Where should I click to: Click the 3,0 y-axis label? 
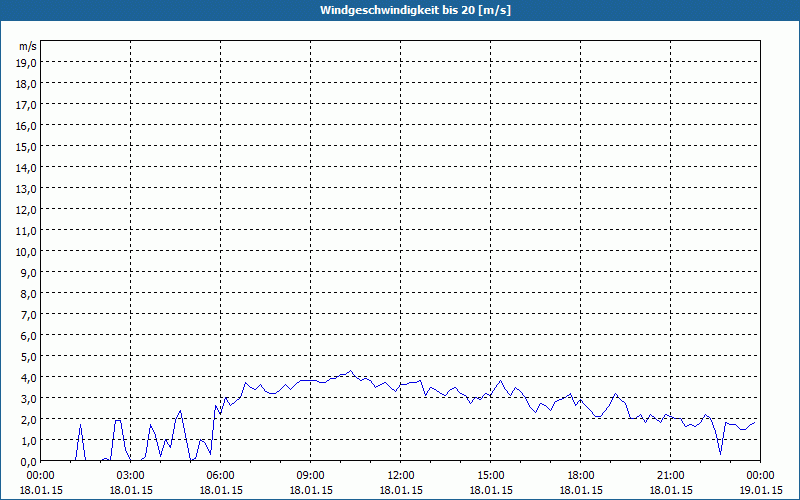(29, 398)
